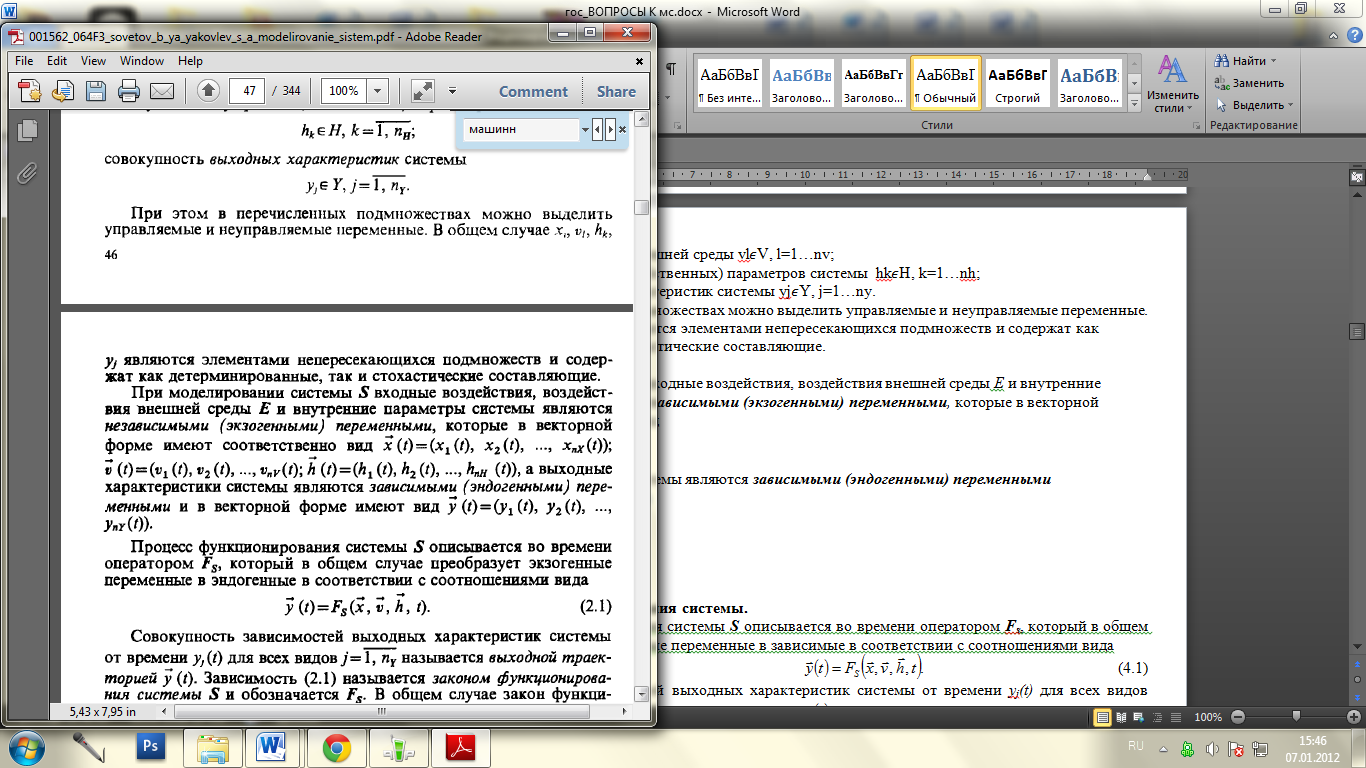
Task: Open Photoshop from the taskbar
Action: [153, 746]
